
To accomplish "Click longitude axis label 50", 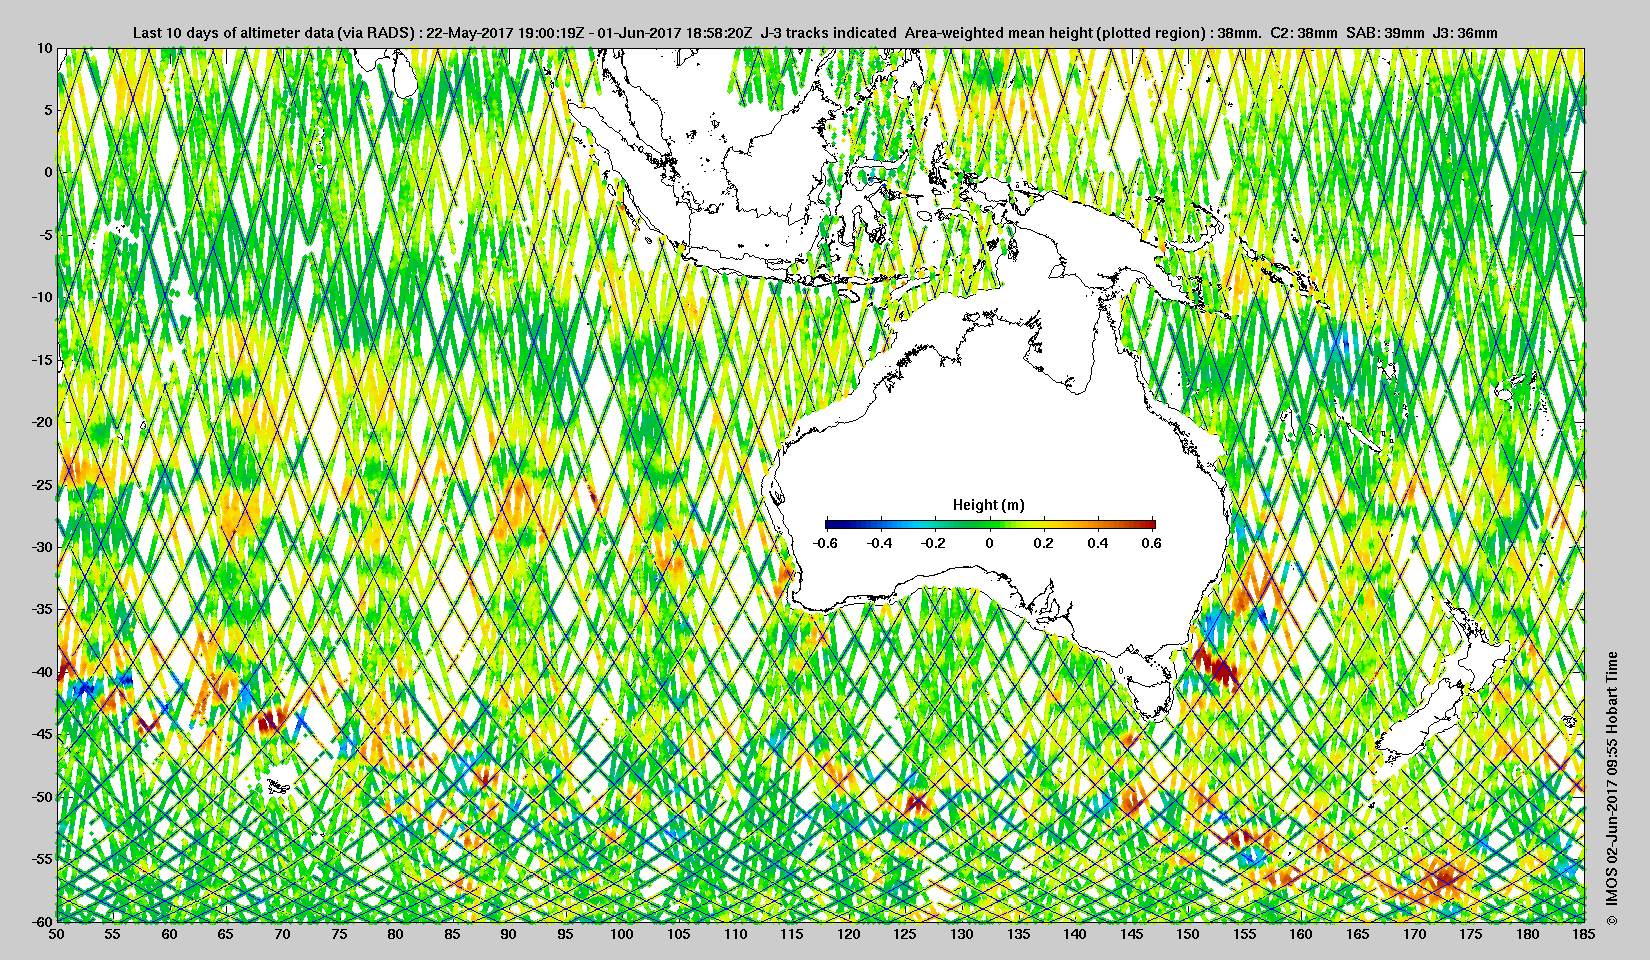I will click(x=57, y=934).
